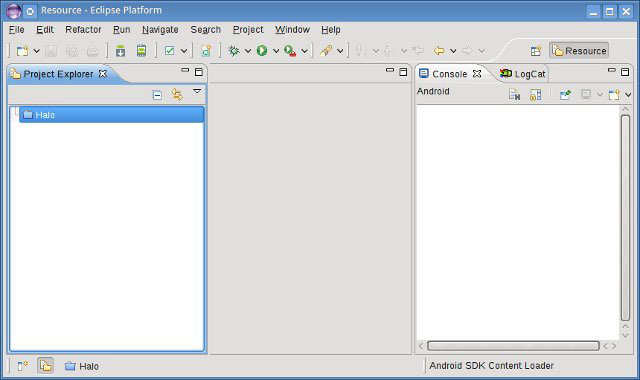Click the Search flashlight icon

(326, 51)
